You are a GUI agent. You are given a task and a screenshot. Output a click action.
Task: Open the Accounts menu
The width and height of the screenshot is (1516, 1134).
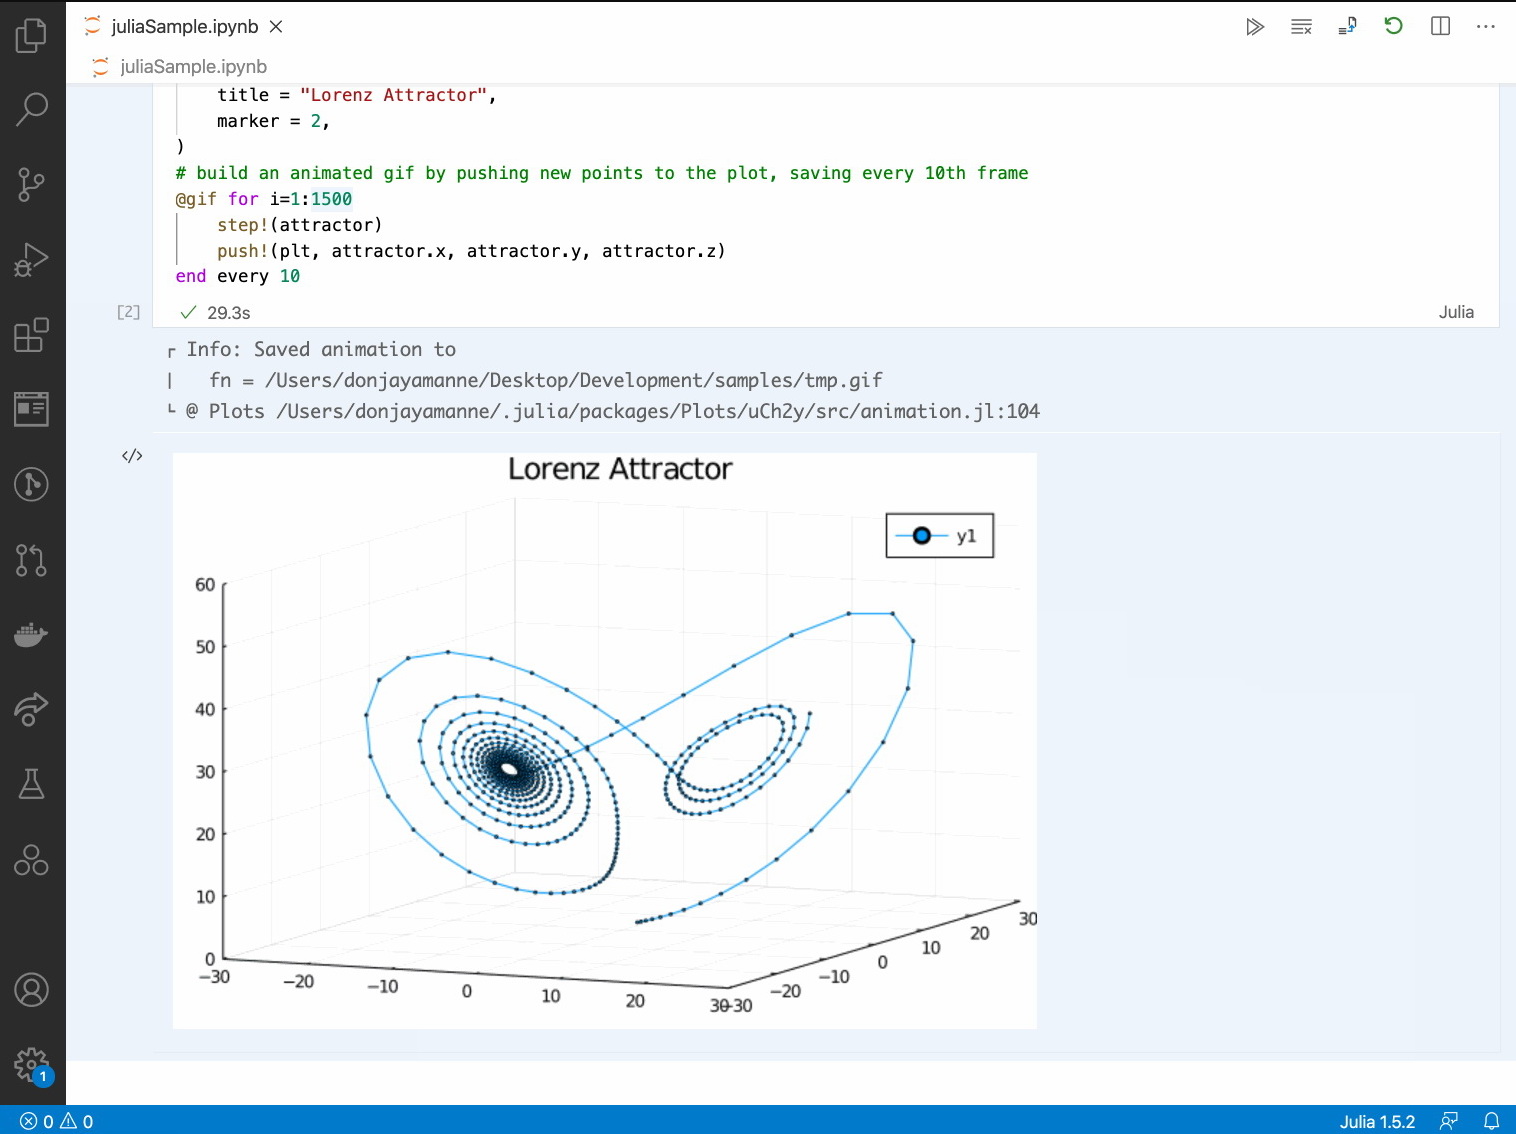[x=32, y=990]
